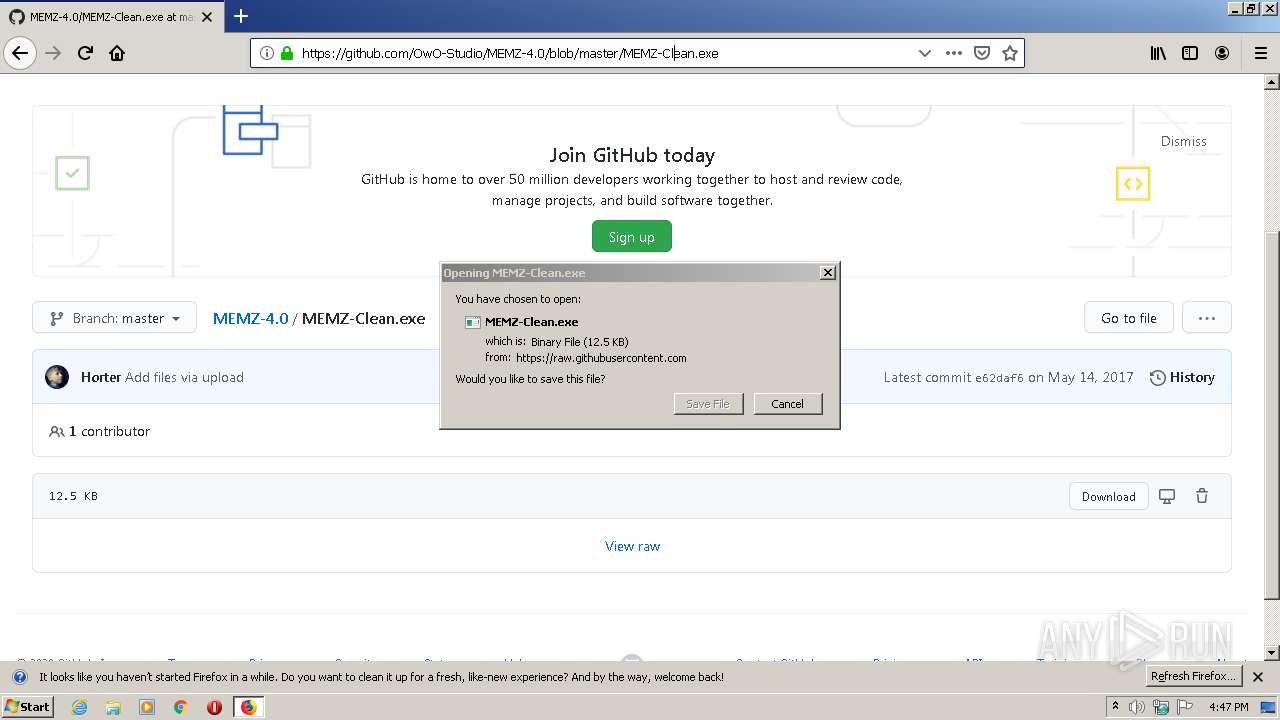
Task: Save page to Pocket icon
Action: point(982,53)
